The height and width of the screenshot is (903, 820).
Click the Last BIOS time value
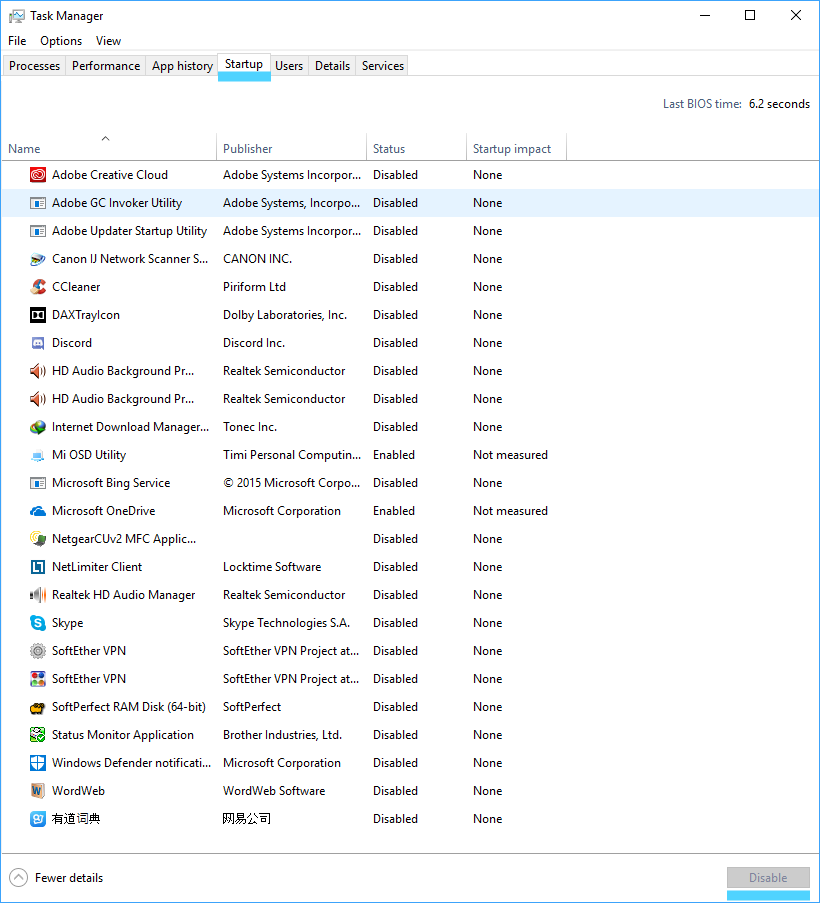779,104
